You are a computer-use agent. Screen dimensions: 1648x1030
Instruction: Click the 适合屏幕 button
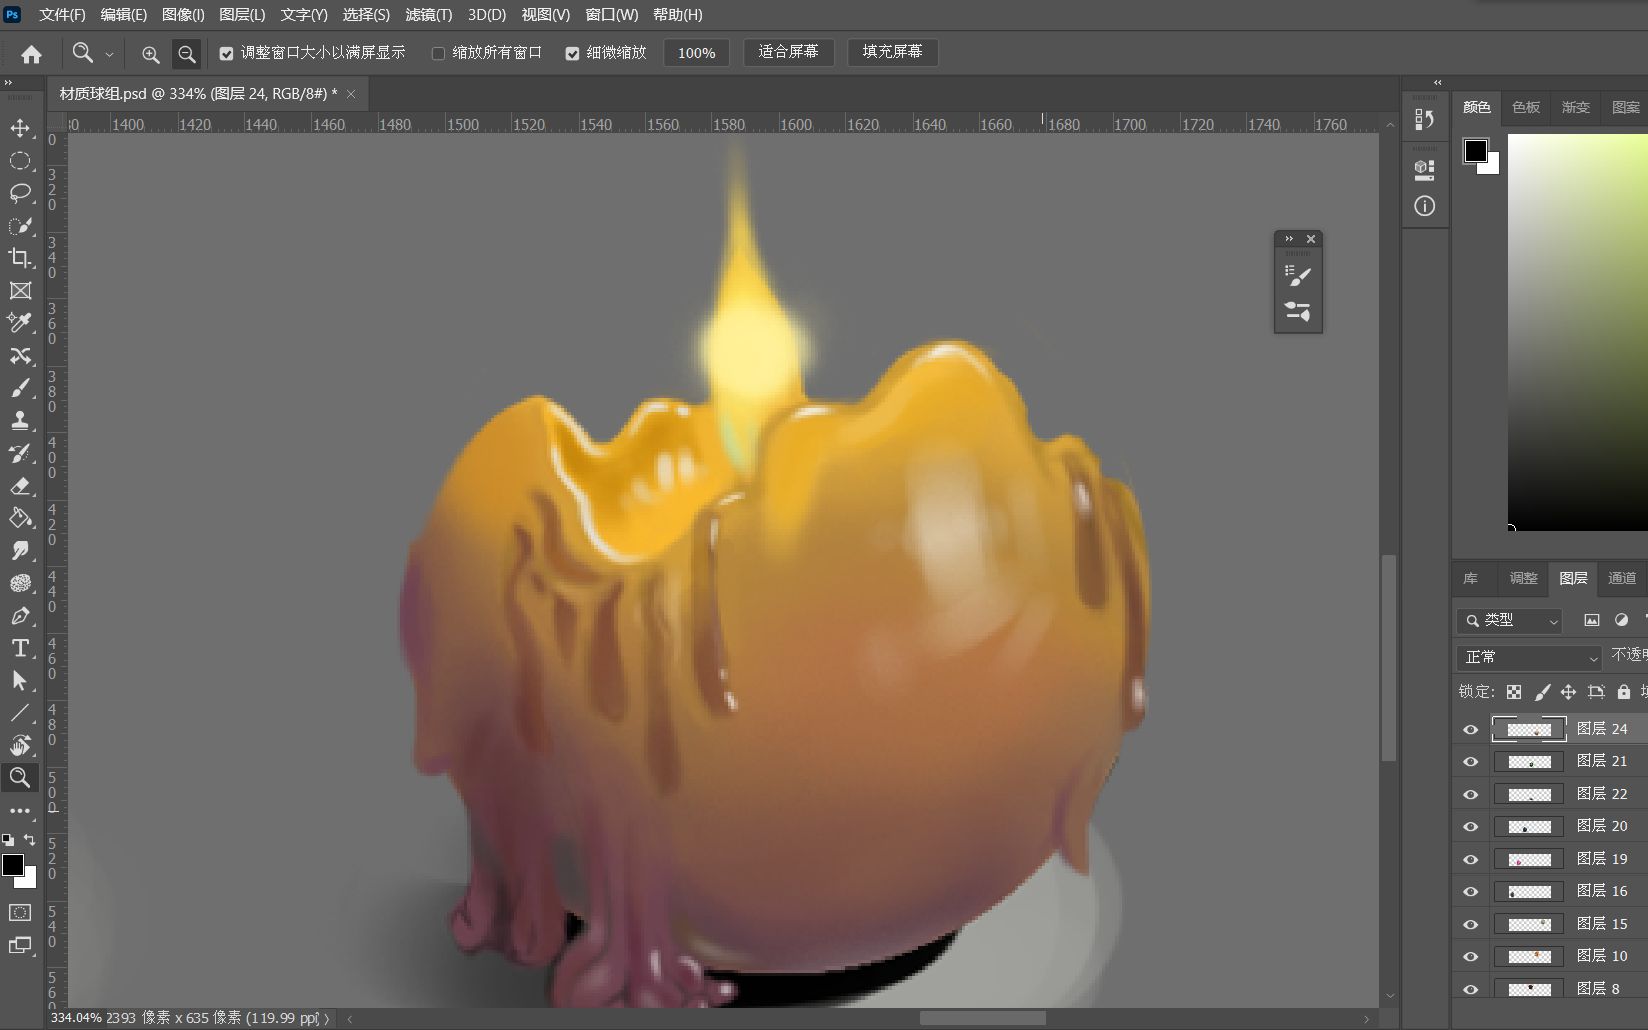point(788,52)
